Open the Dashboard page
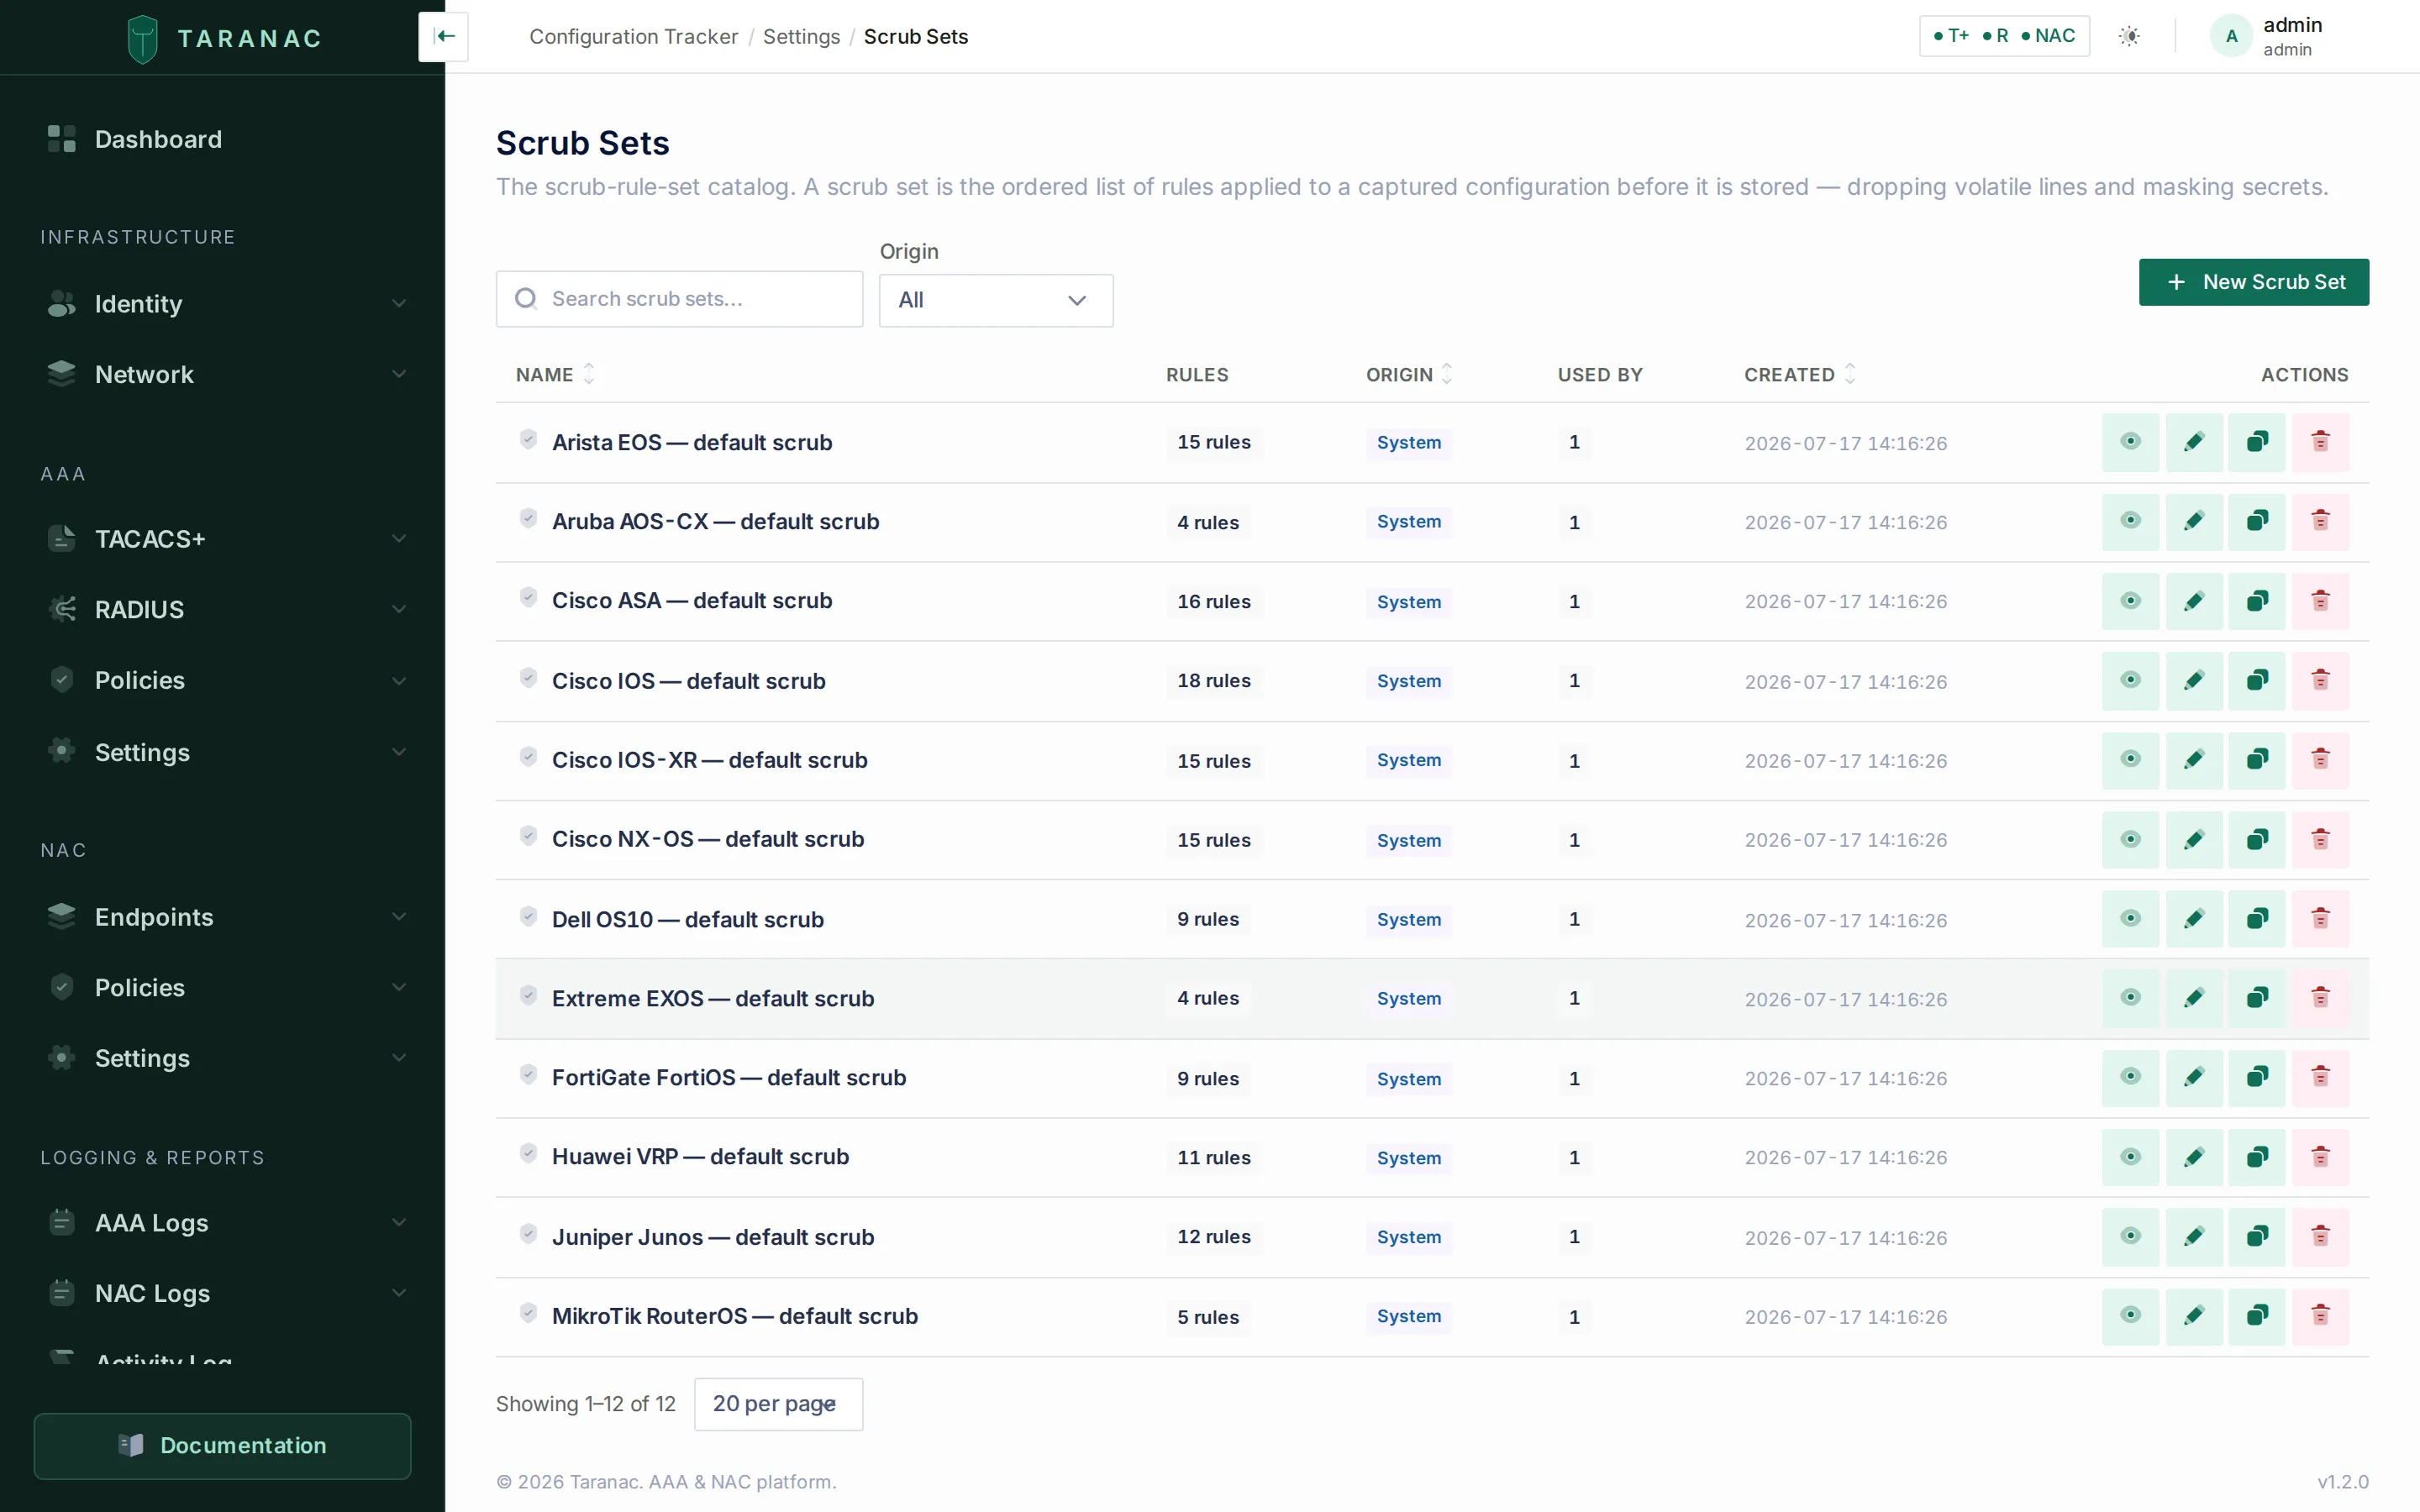This screenshot has height=1512, width=2420. click(222, 139)
